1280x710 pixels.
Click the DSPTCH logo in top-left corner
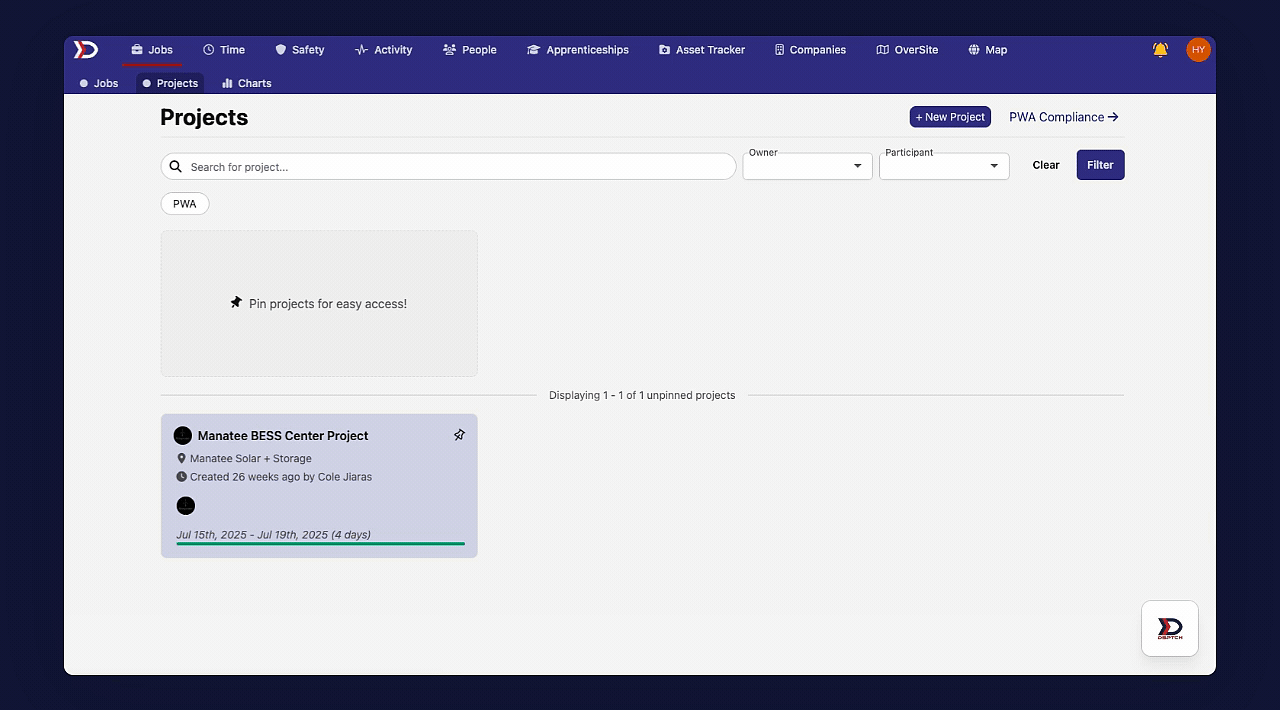point(86,49)
